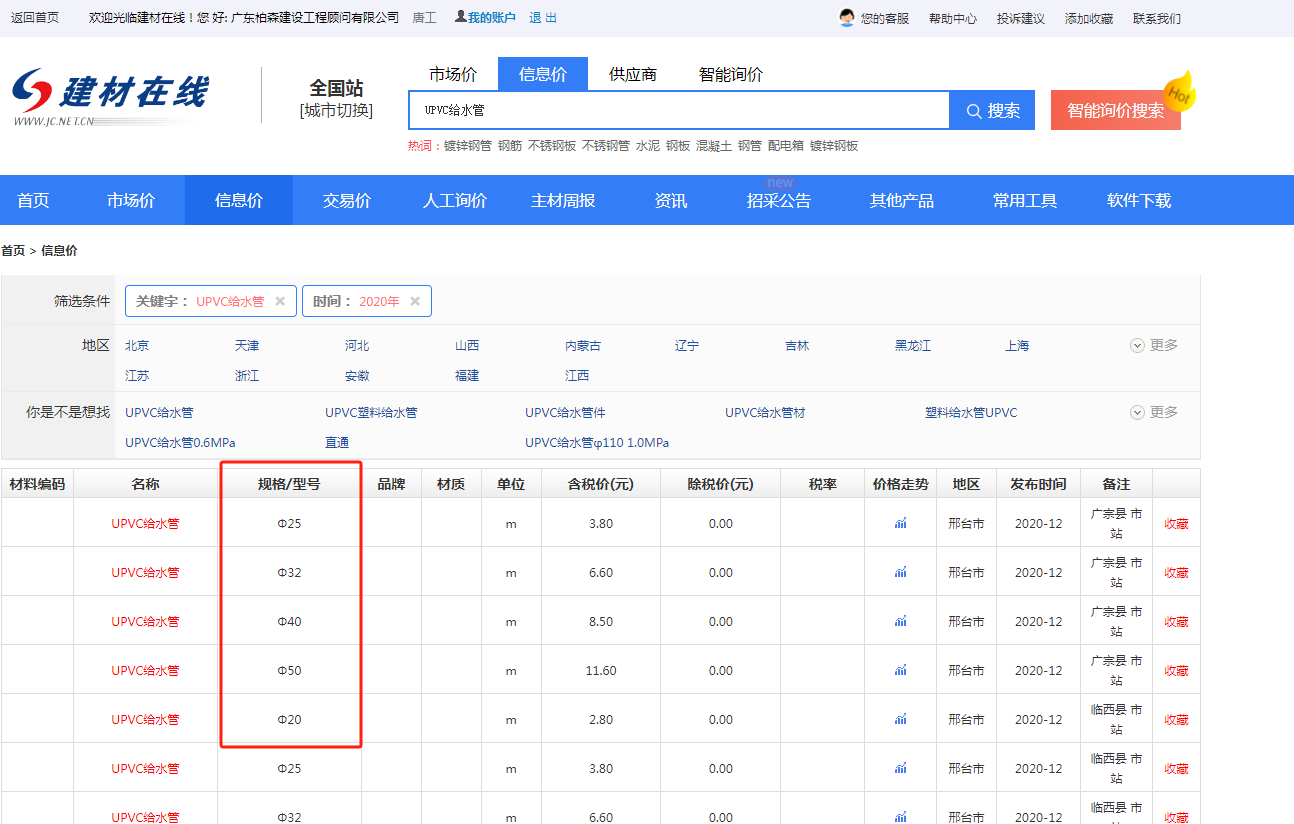Click hot word 镀锌钢管
This screenshot has height=824, width=1294.
point(468,146)
